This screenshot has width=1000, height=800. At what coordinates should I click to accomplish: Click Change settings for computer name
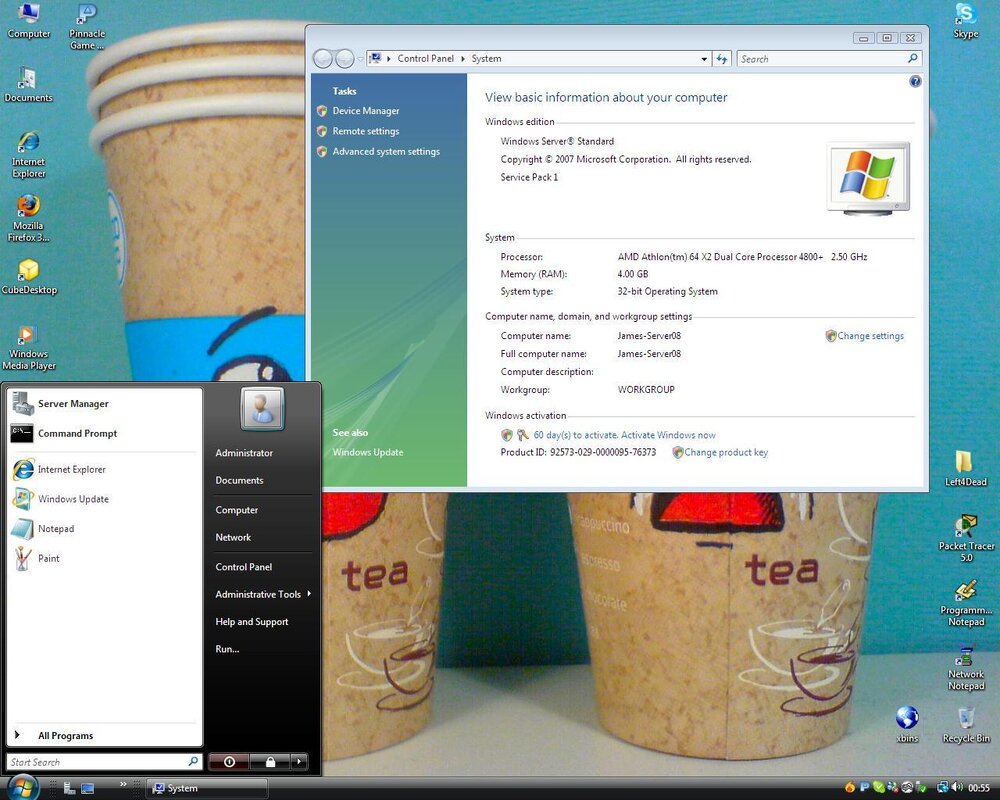coord(870,336)
